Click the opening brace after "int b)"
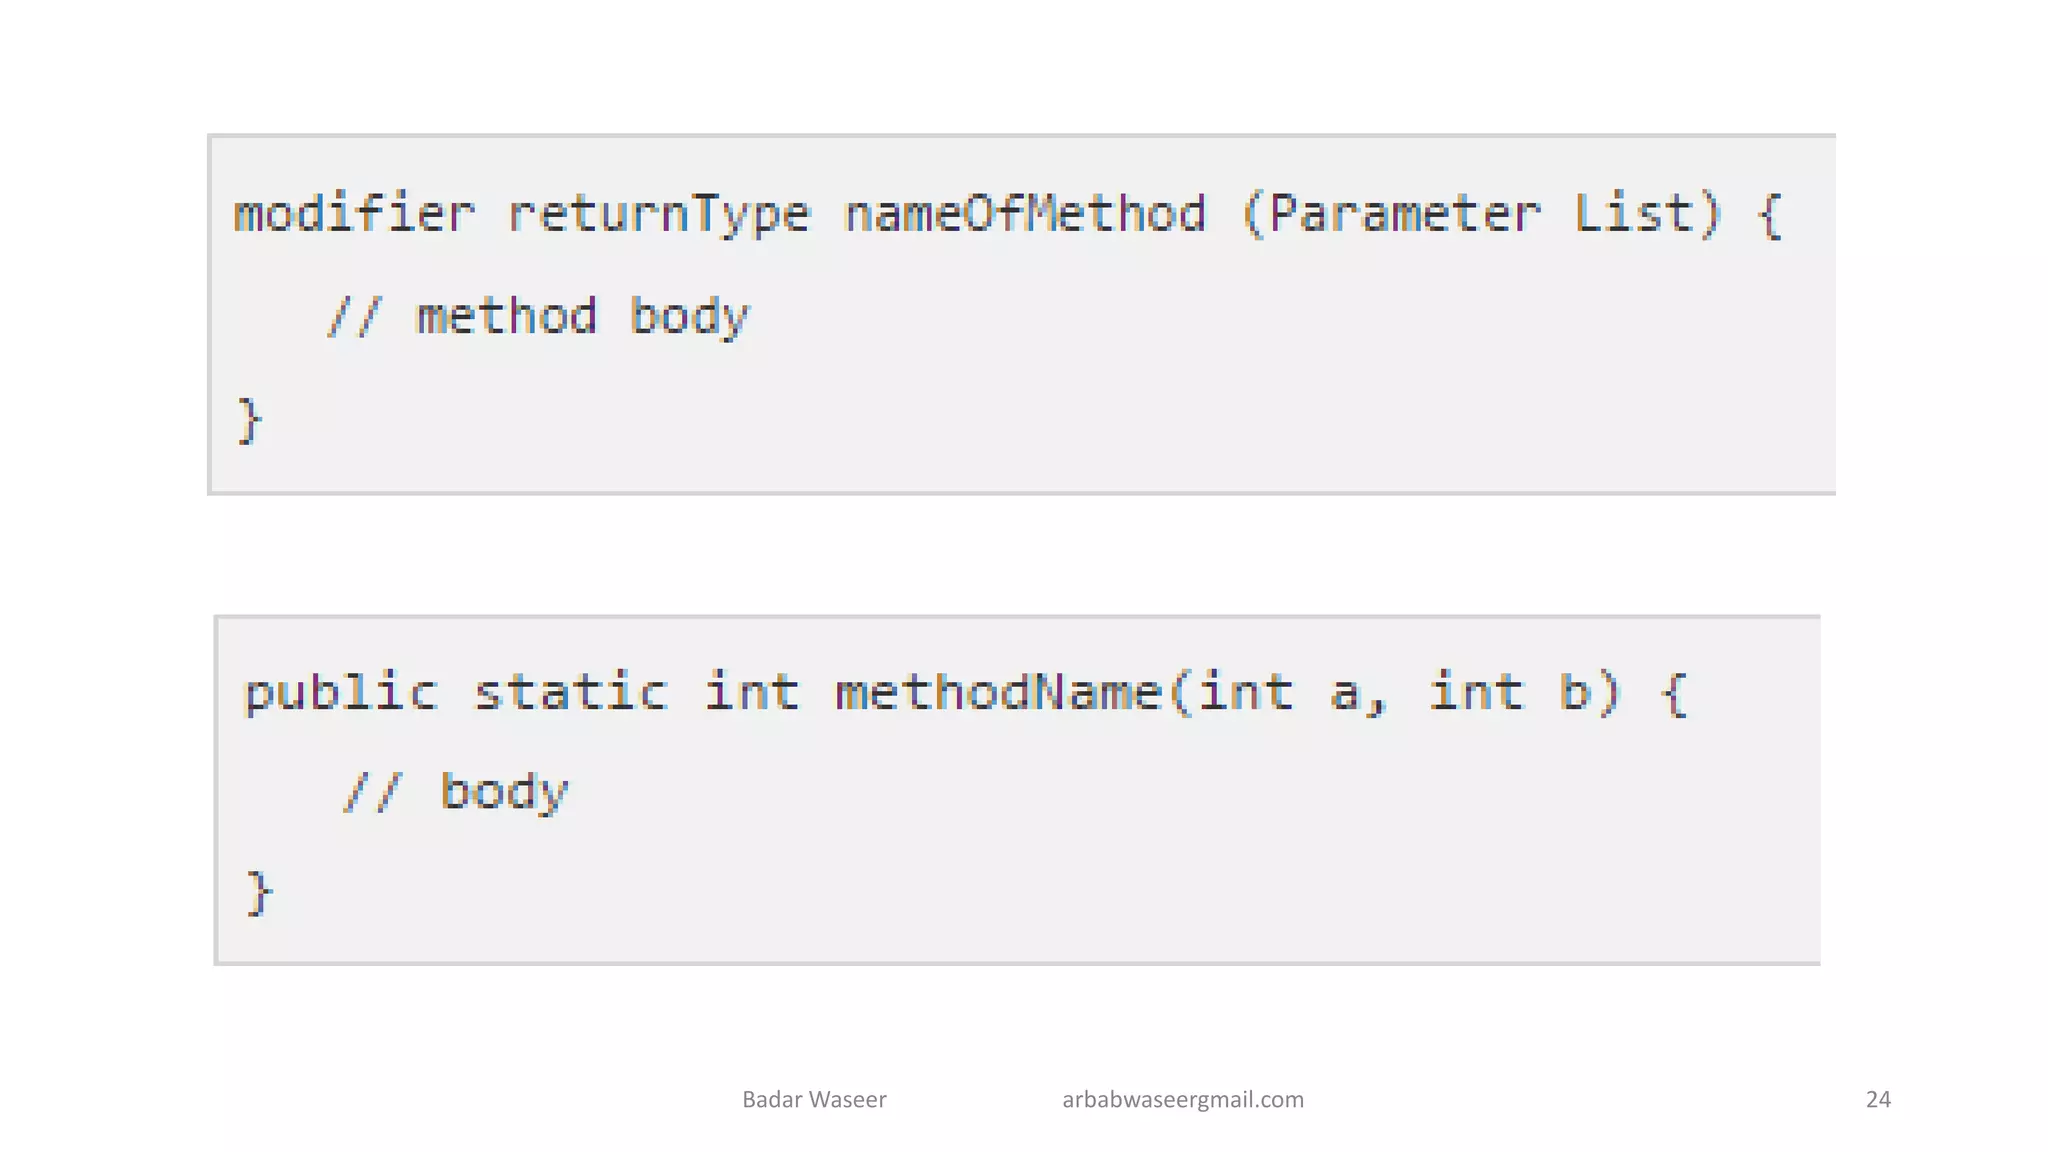Screen dimensions: 2048x1152 (x=1674, y=694)
